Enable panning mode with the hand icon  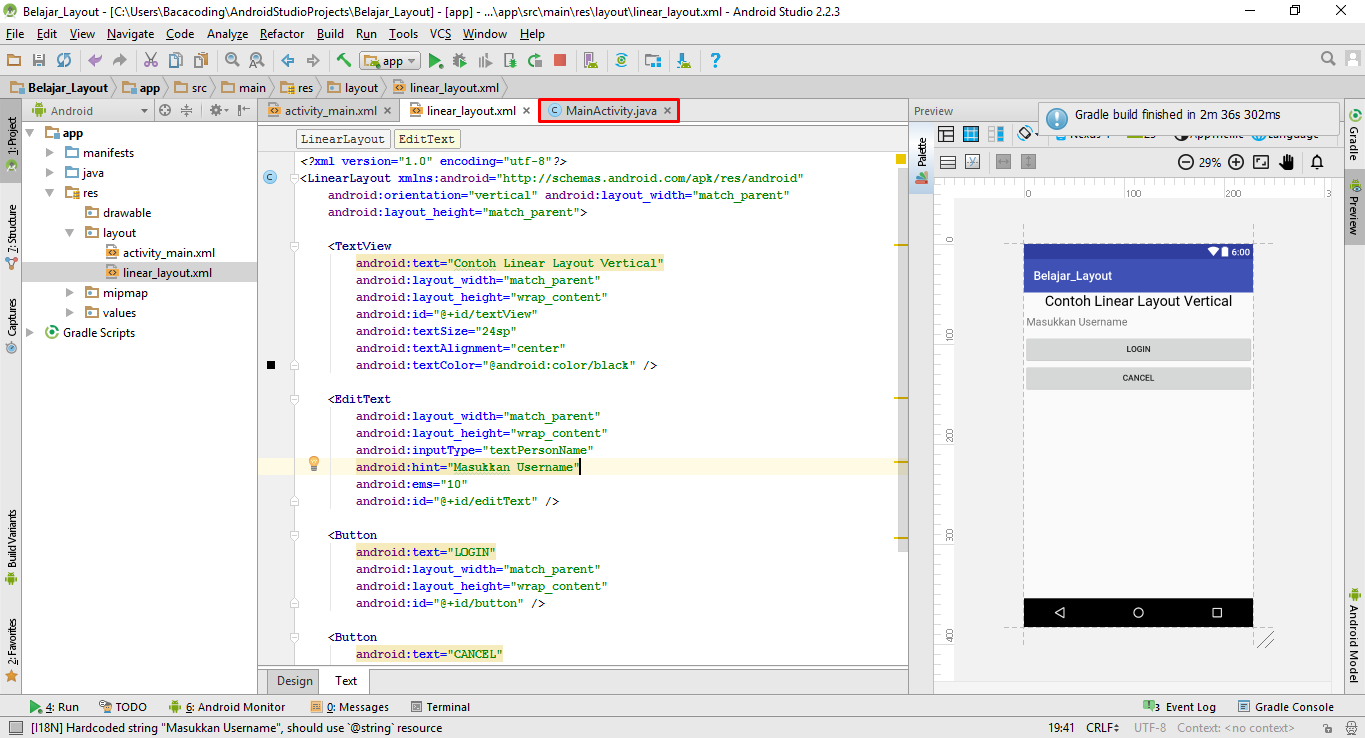tap(1288, 161)
